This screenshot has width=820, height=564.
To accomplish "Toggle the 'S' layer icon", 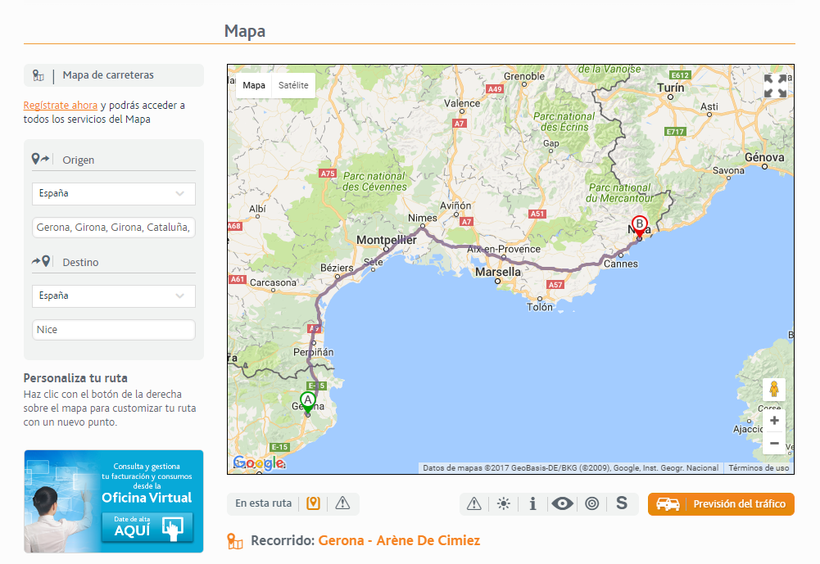I will click(x=622, y=504).
